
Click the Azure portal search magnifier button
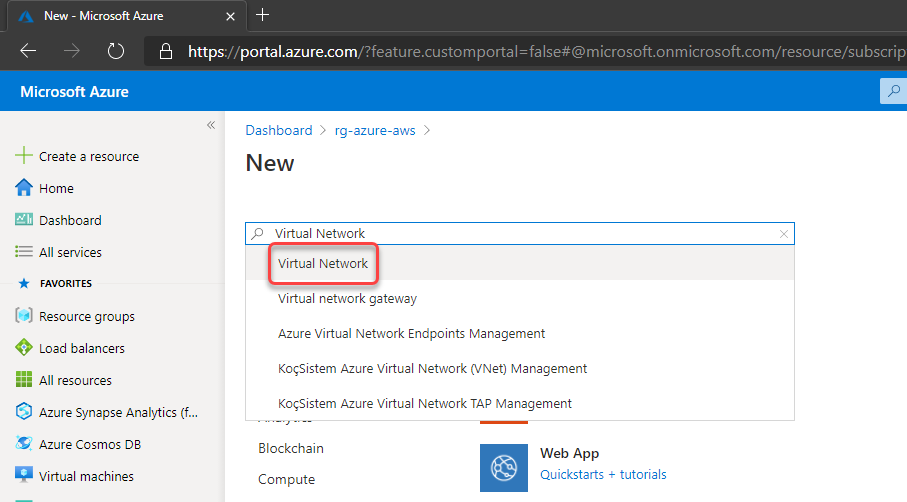point(894,91)
